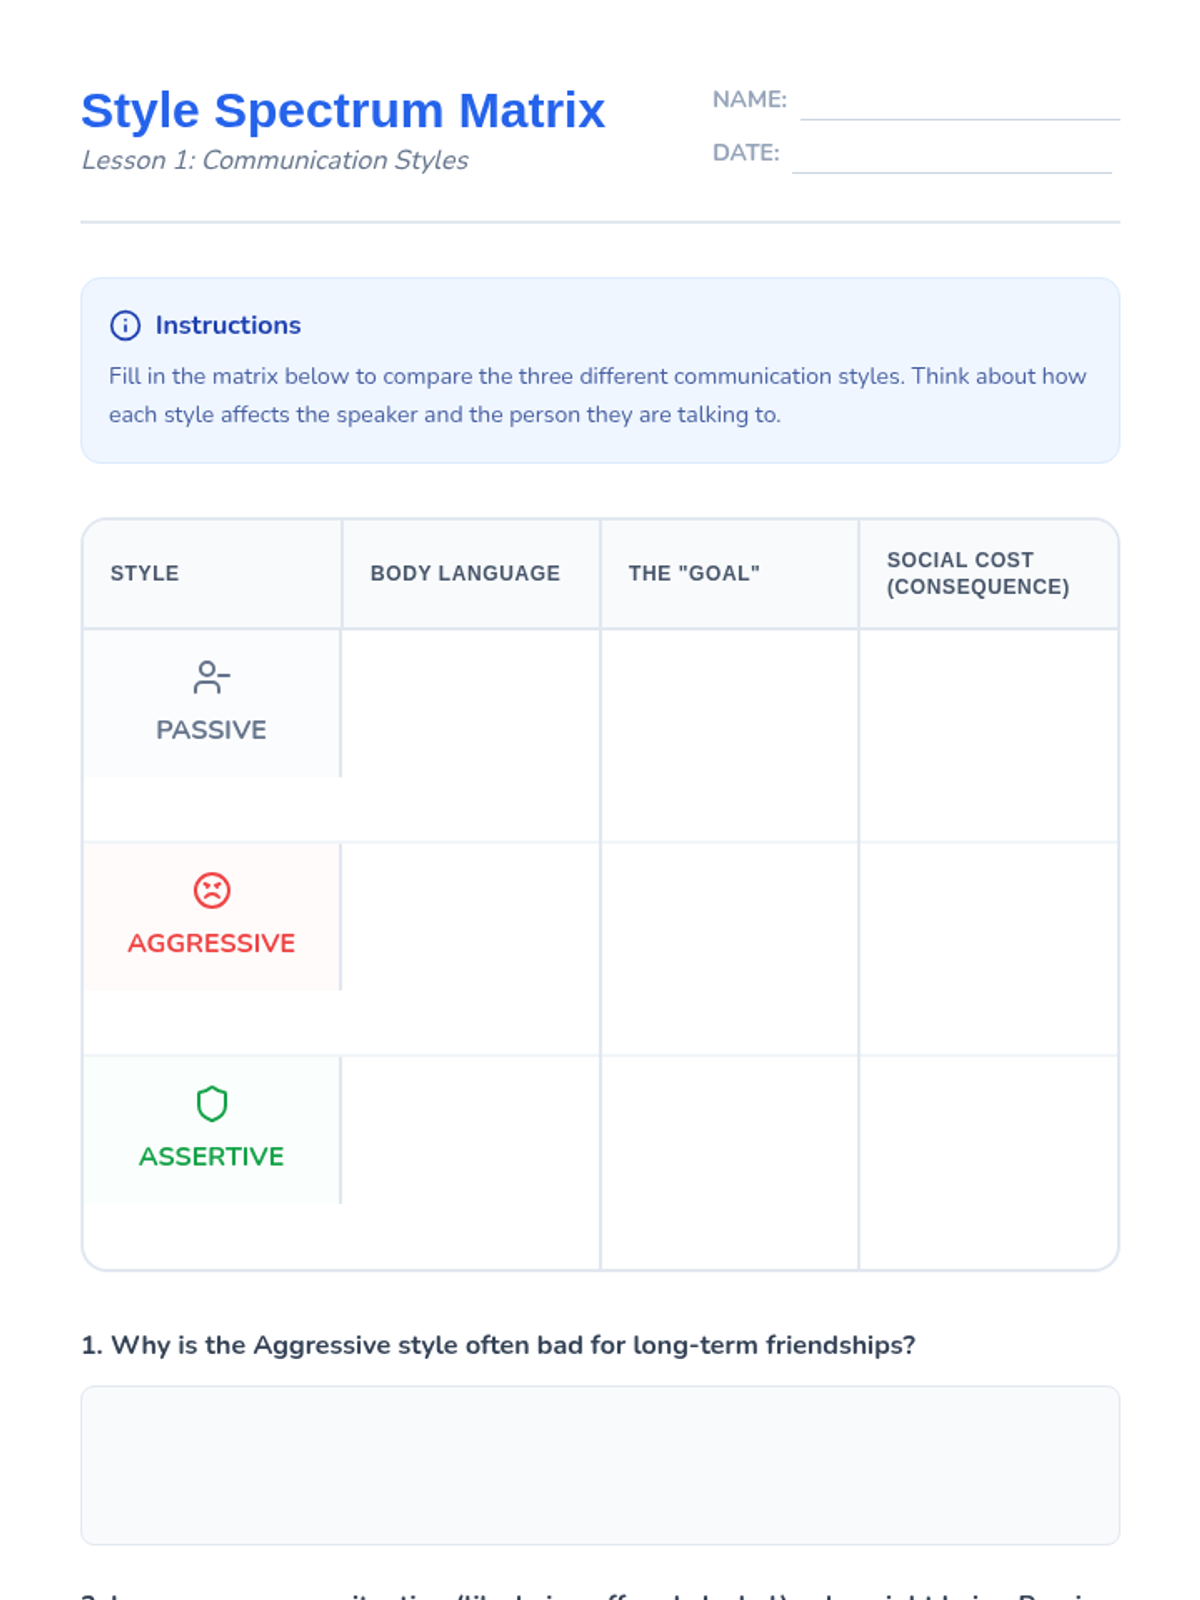Select the Assertive row Social Cost cell
The width and height of the screenshot is (1200, 1600).
point(988,1162)
